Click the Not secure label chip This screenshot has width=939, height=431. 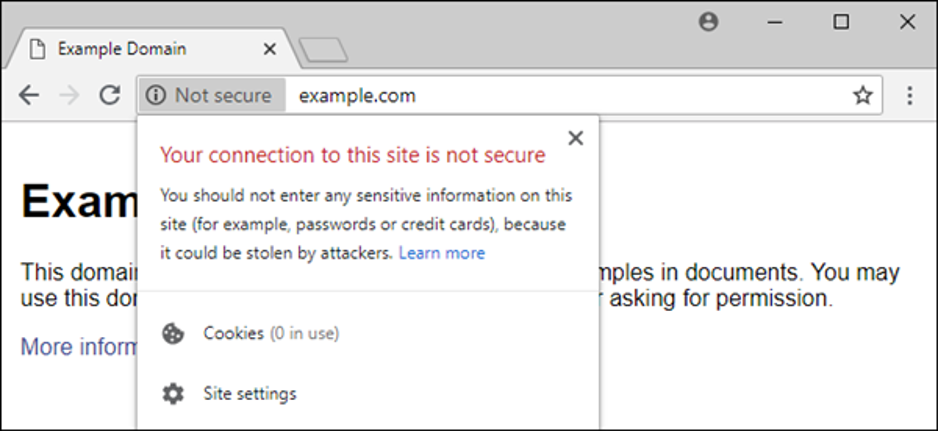[212, 95]
